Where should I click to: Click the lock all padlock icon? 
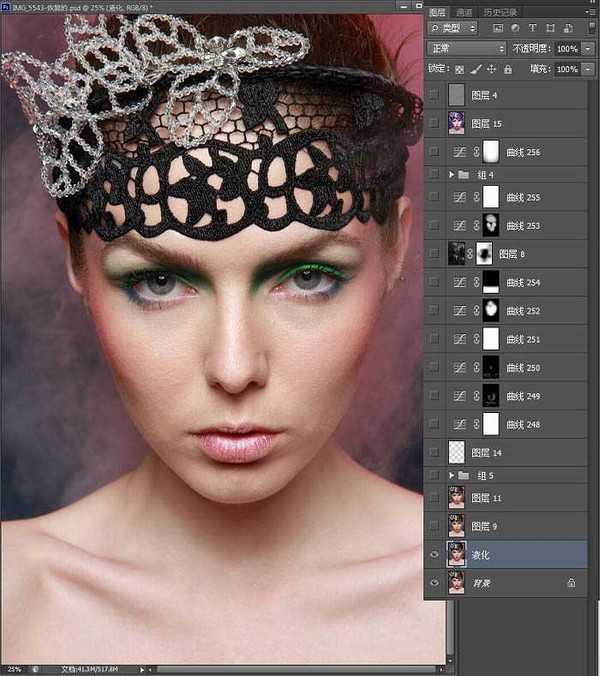pyautogui.click(x=507, y=69)
